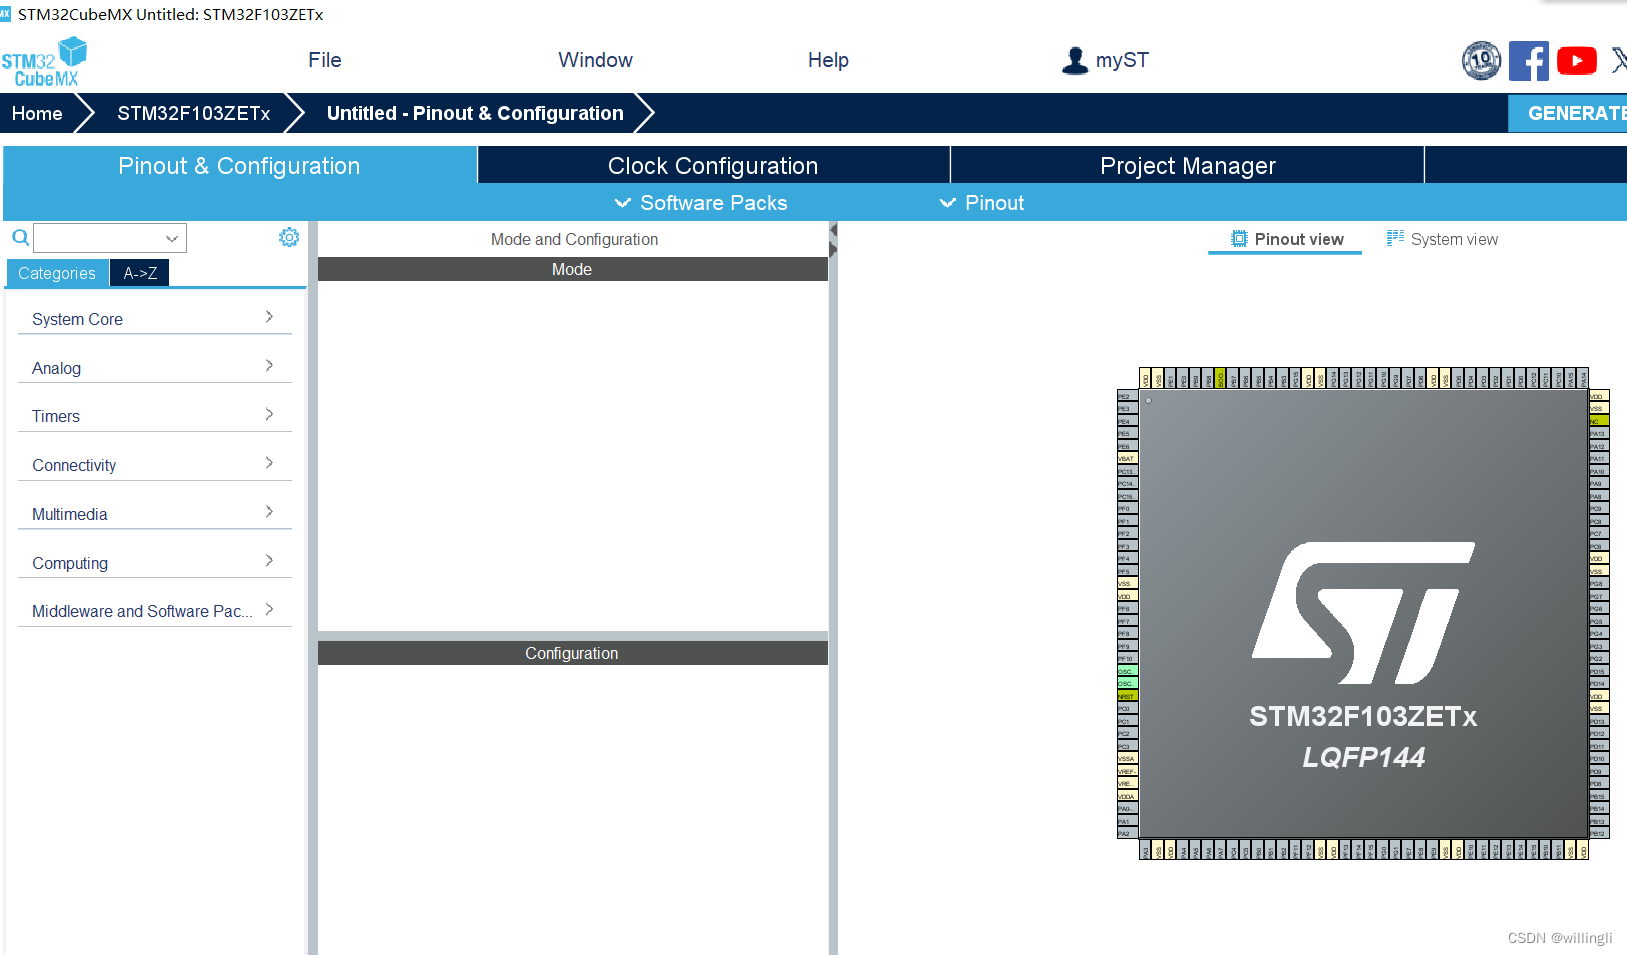Click the STM32CubeMX logo
This screenshot has width=1627, height=955.
pos(45,60)
